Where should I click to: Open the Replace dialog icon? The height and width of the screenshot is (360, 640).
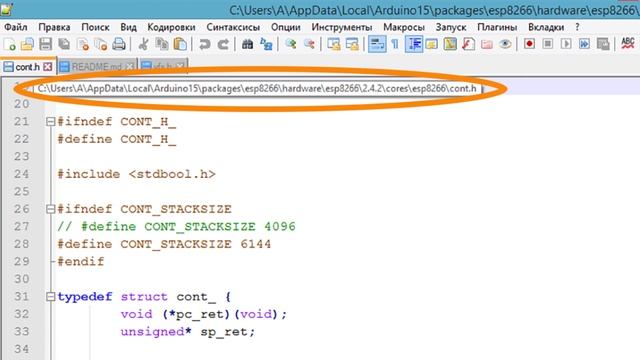pos(266,44)
